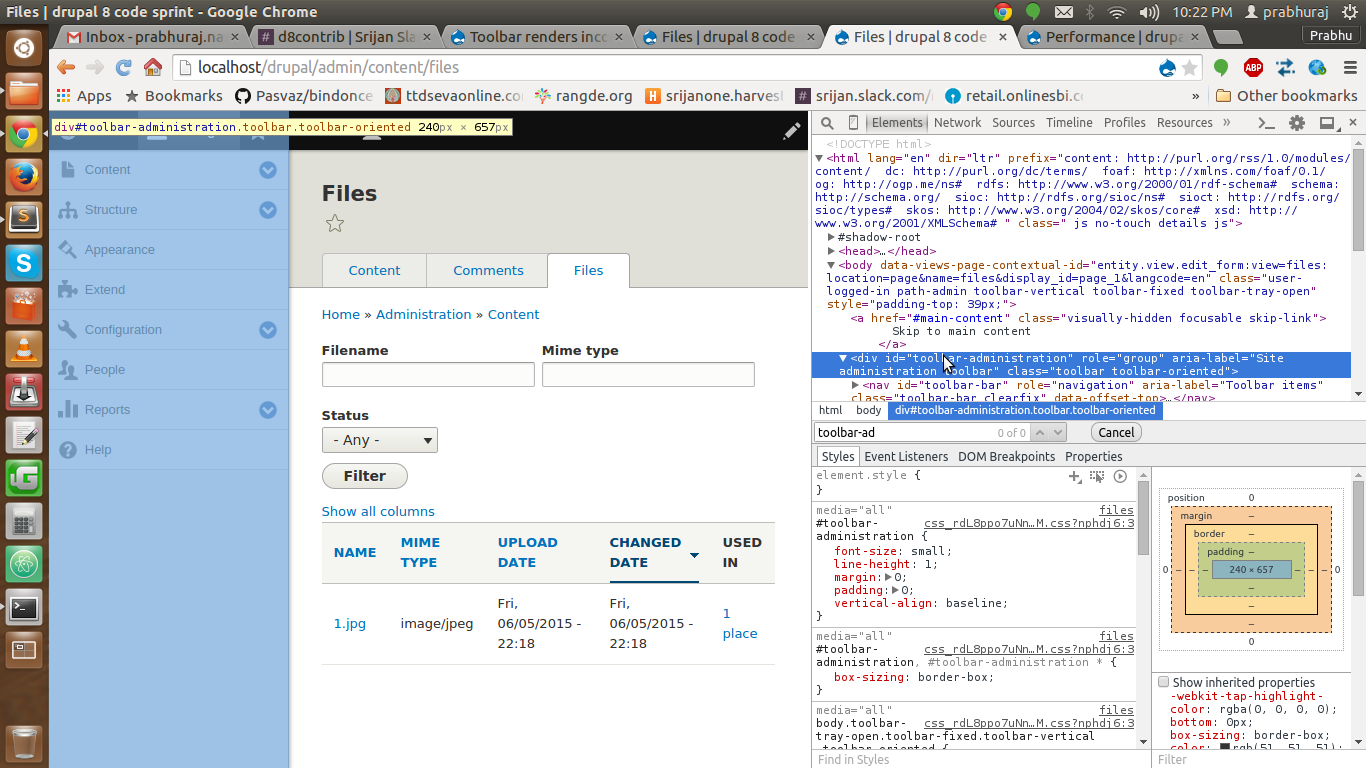
Task: Click the blue arrows proxy extension icon
Action: 1286,68
